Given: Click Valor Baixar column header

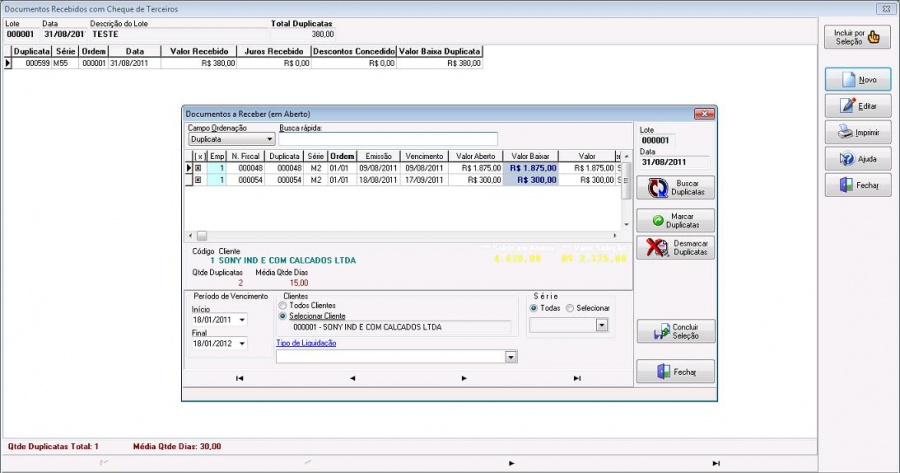Looking at the screenshot, I should 530,156.
